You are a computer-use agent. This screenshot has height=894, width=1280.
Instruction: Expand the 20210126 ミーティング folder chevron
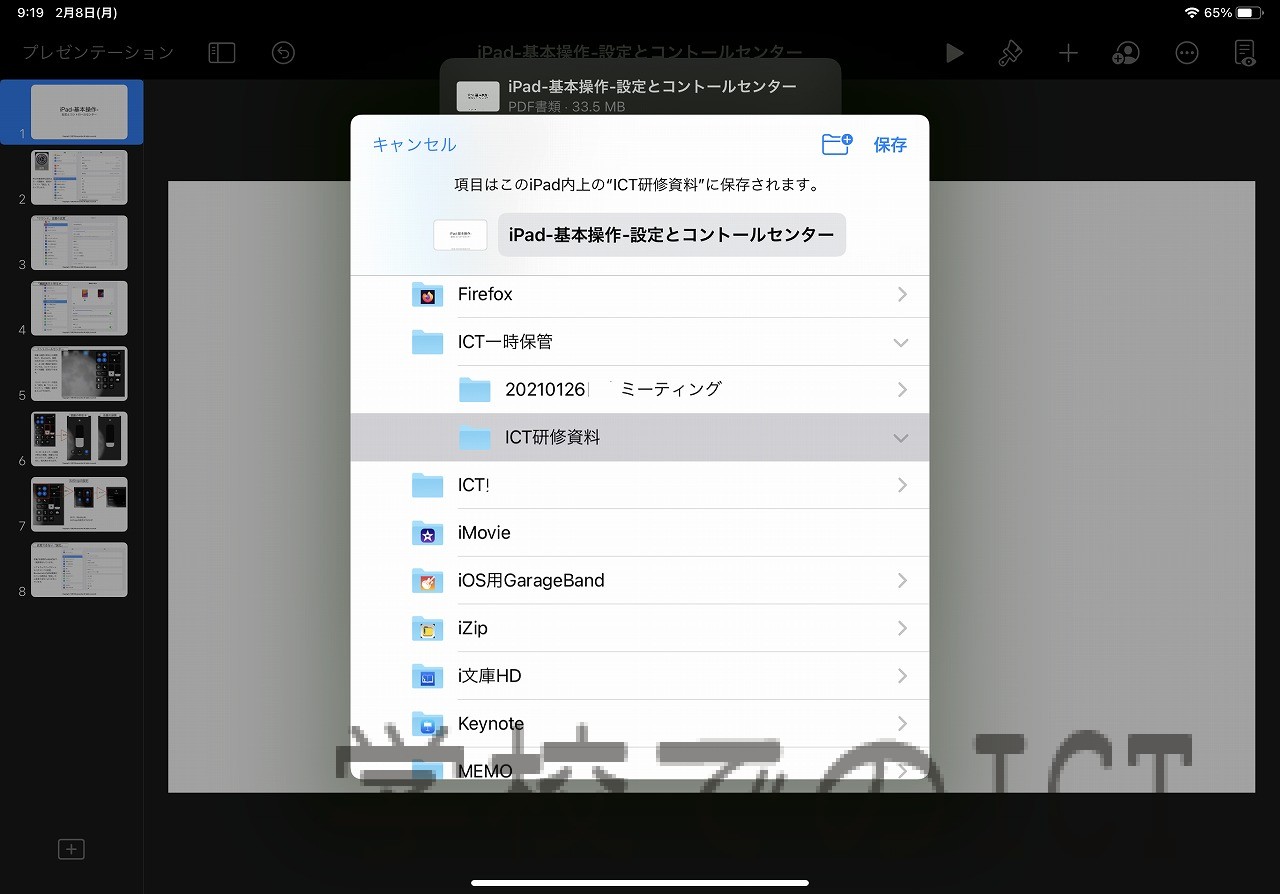point(902,390)
